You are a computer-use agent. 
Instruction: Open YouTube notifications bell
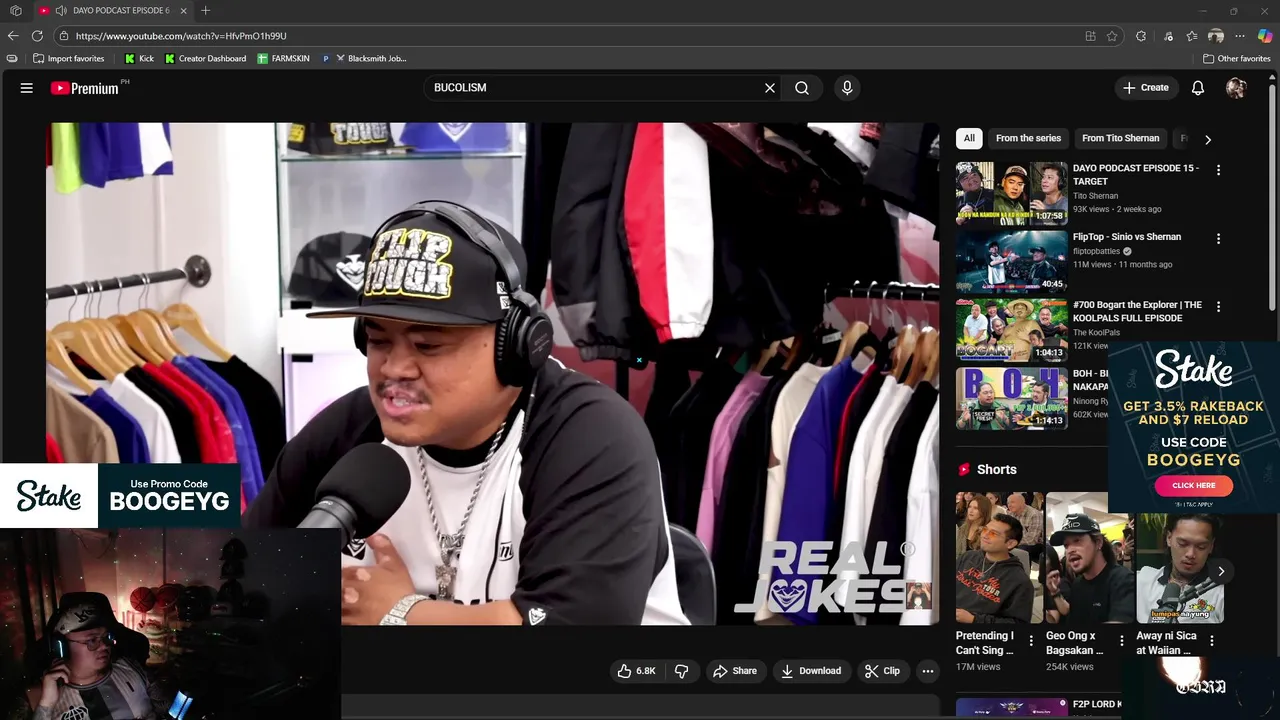1198,88
